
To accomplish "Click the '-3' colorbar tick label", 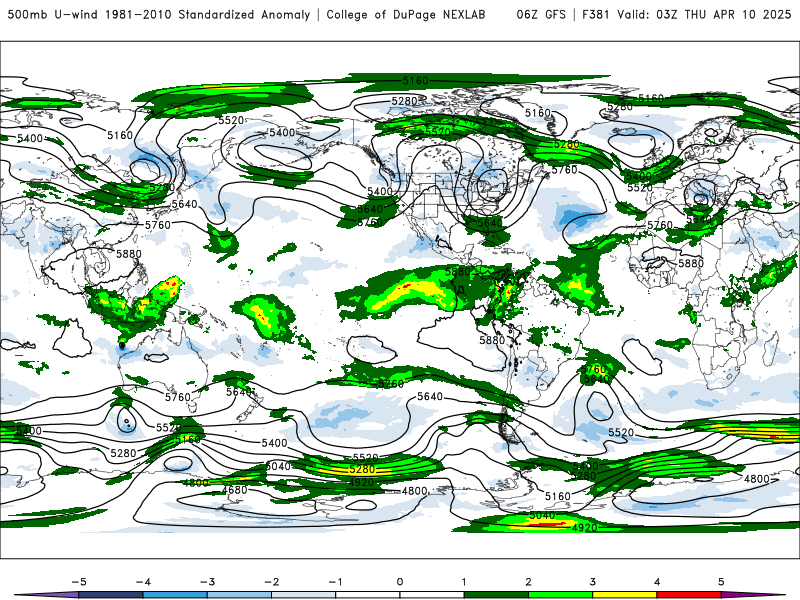I will 207,582.
